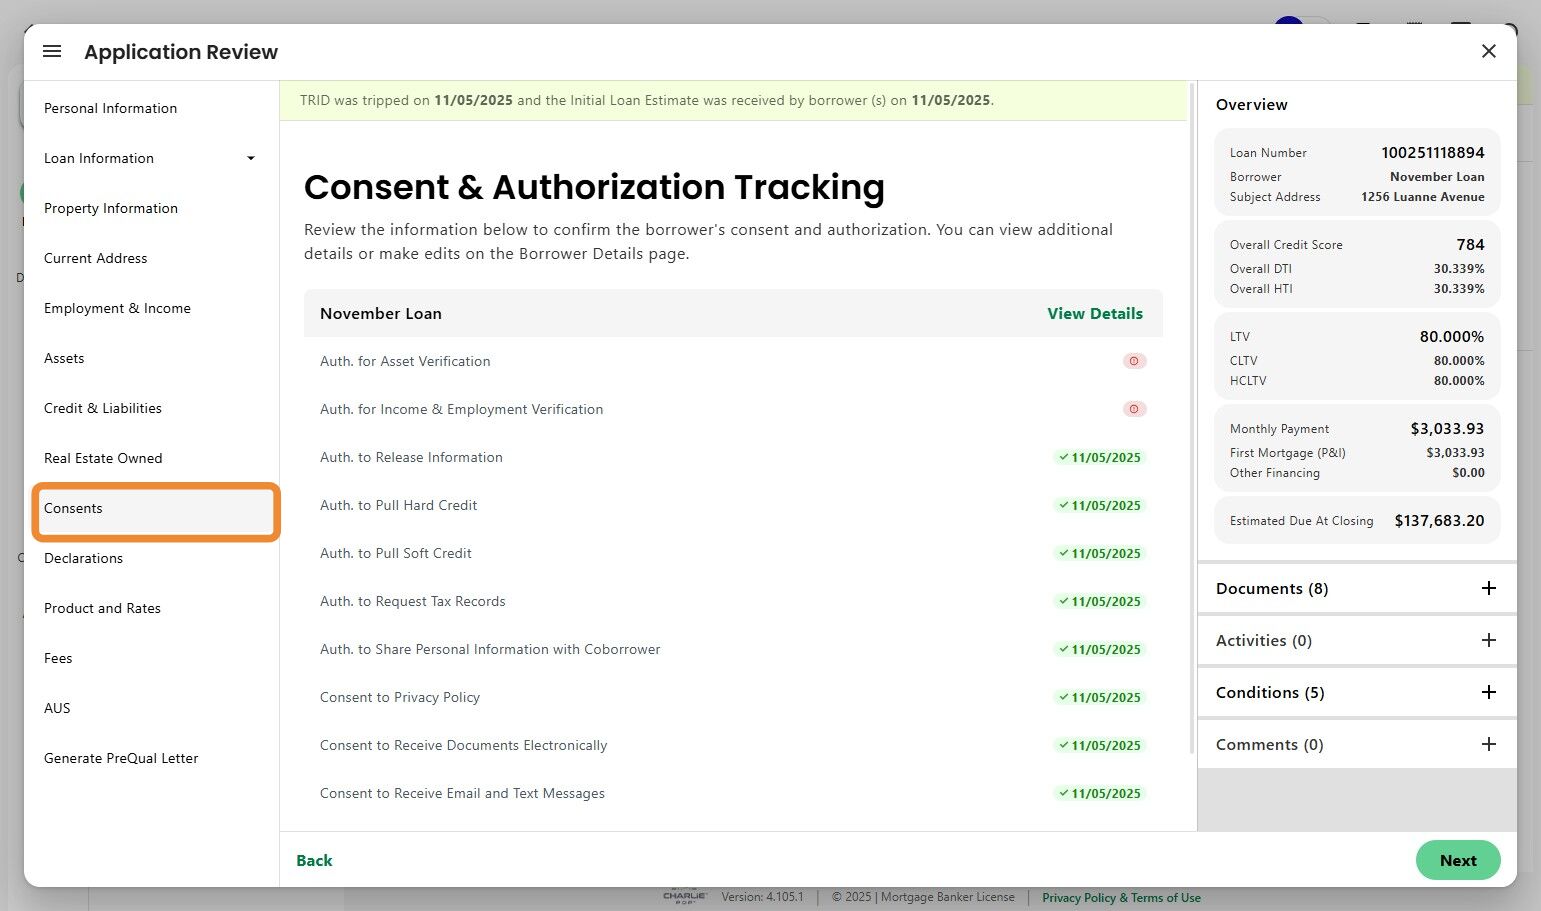Click Auth. to Pull Hard Credit label

tap(398, 505)
